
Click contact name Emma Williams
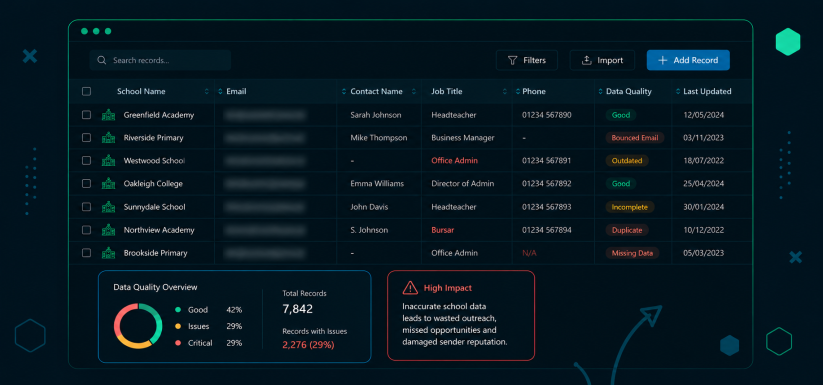(x=377, y=184)
